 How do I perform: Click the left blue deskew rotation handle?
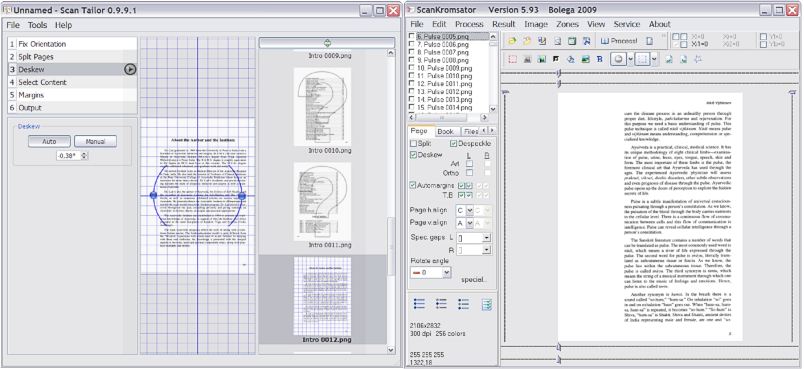coord(153,195)
